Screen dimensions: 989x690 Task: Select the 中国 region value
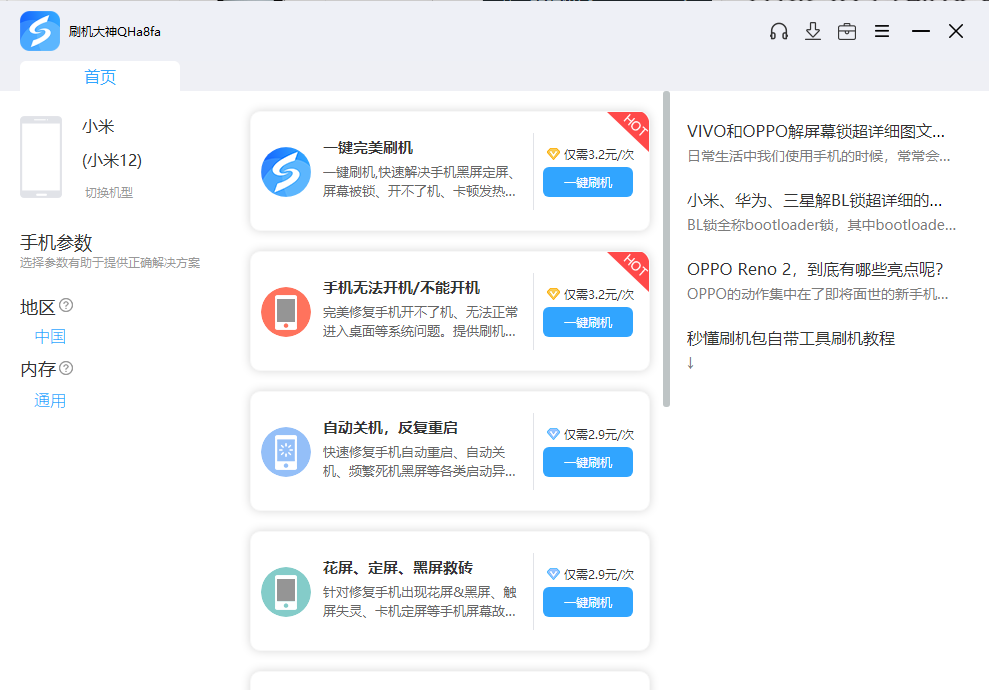50,336
